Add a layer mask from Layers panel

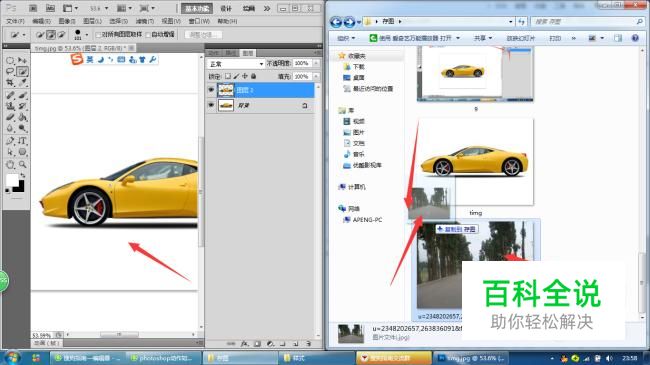257,343
